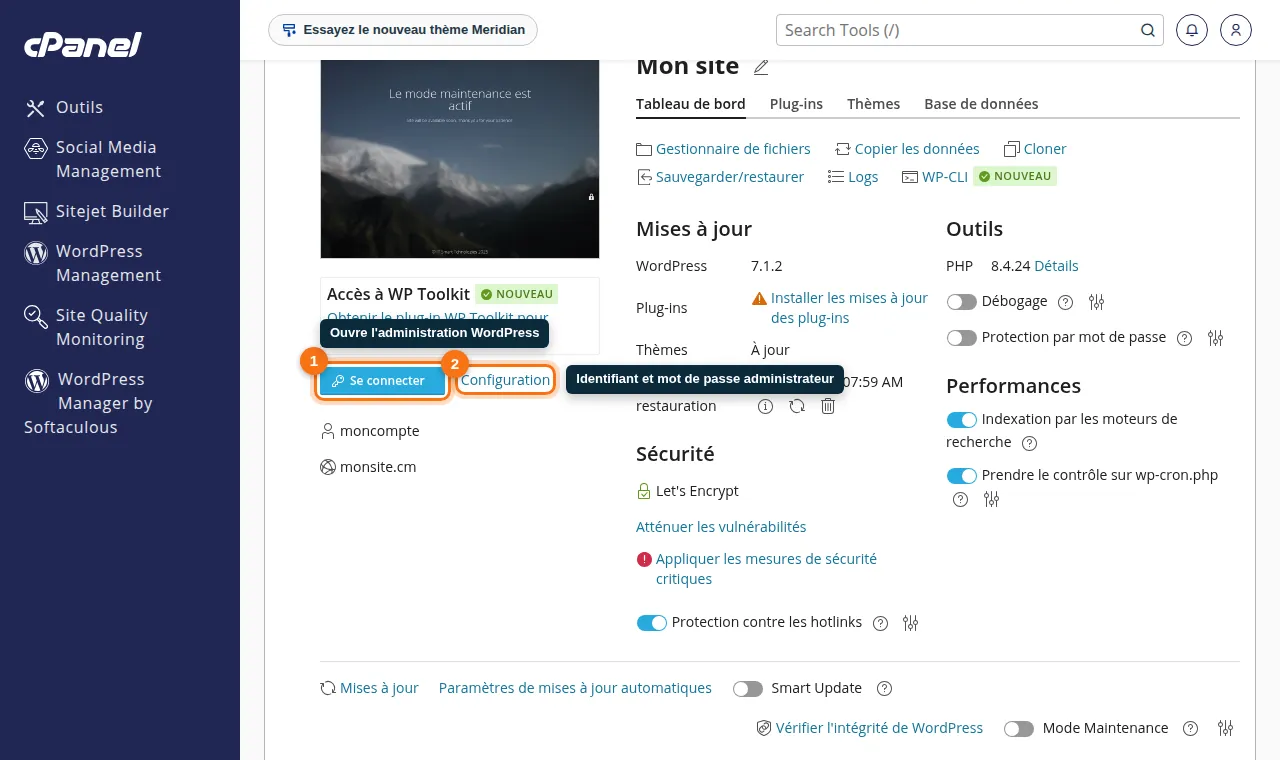Open PHP Détails link

point(1056,266)
